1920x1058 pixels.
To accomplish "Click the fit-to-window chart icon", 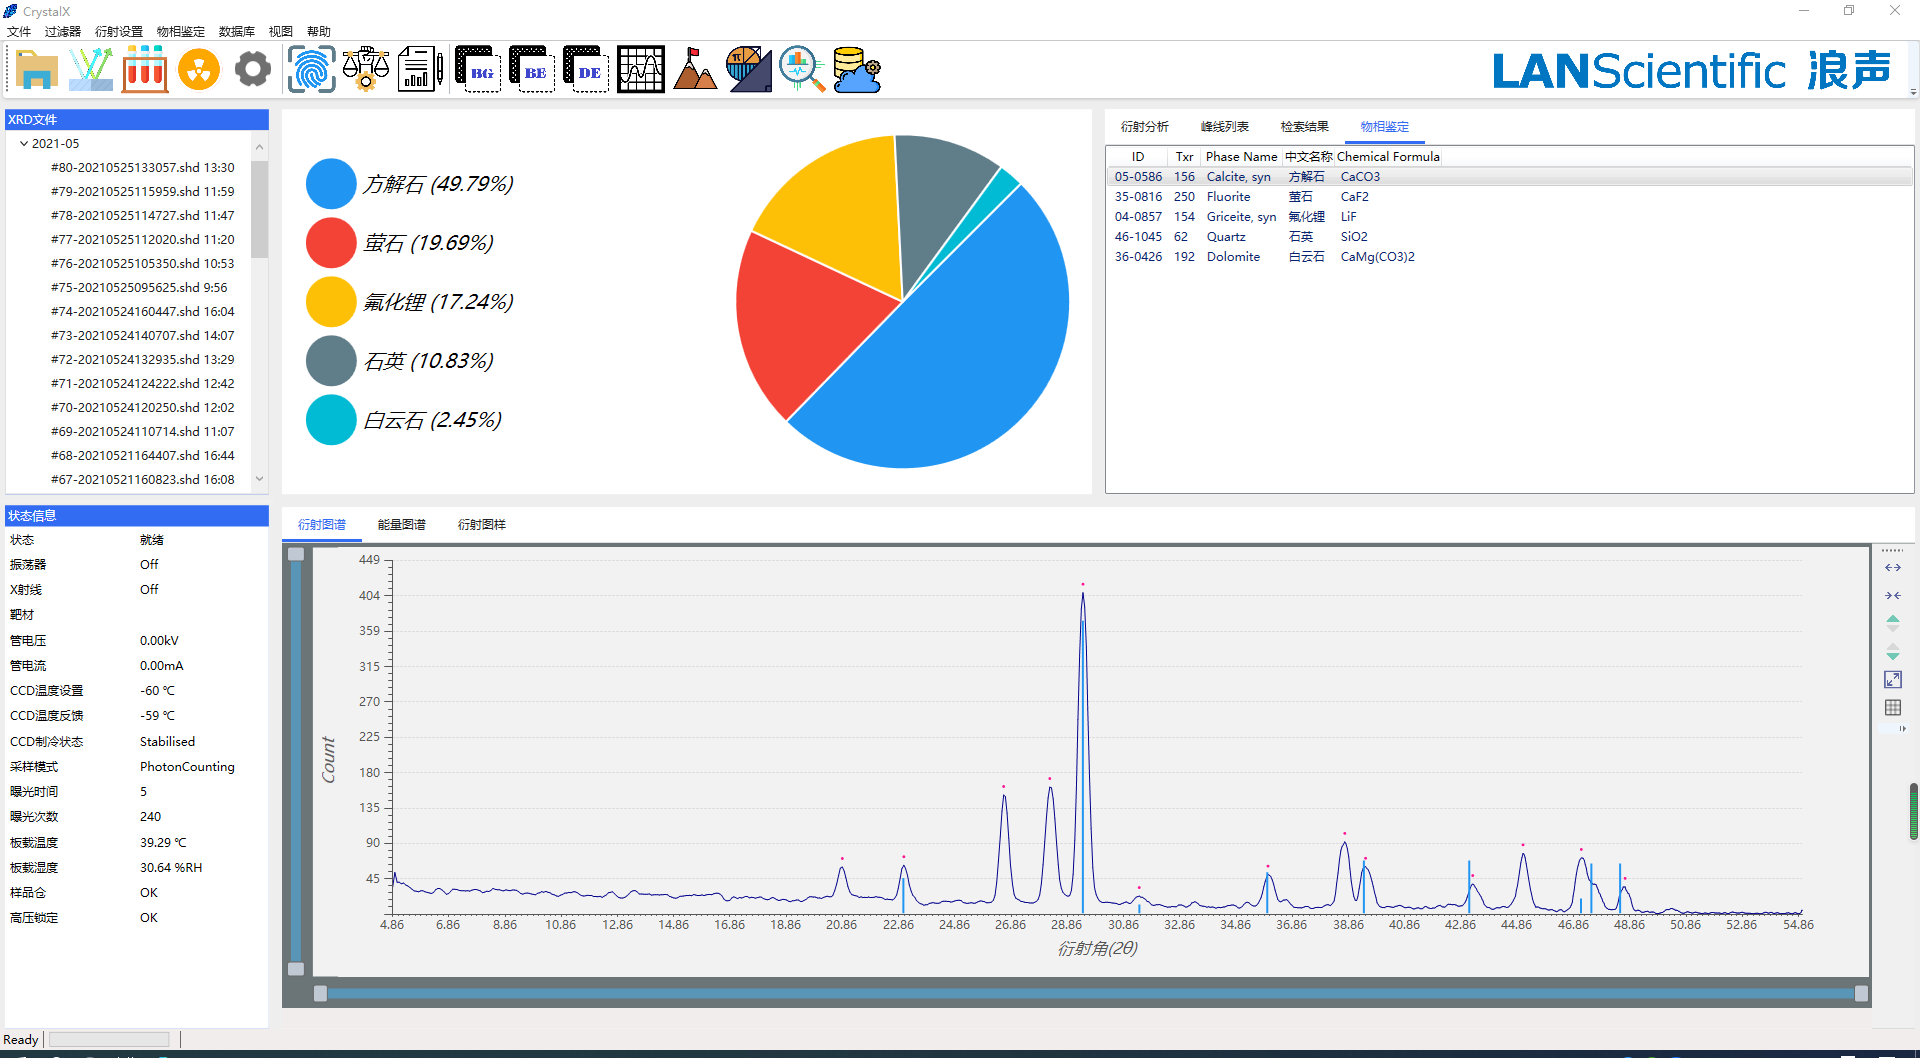I will pos(1893,680).
